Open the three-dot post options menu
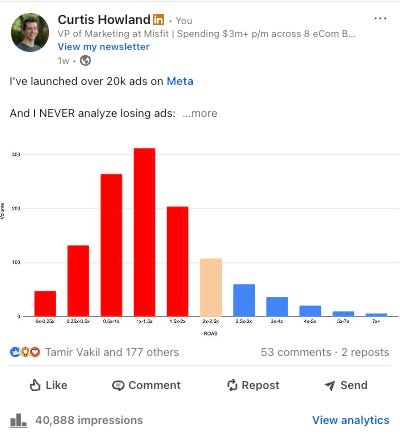The height and width of the screenshot is (438, 400). coord(380,18)
